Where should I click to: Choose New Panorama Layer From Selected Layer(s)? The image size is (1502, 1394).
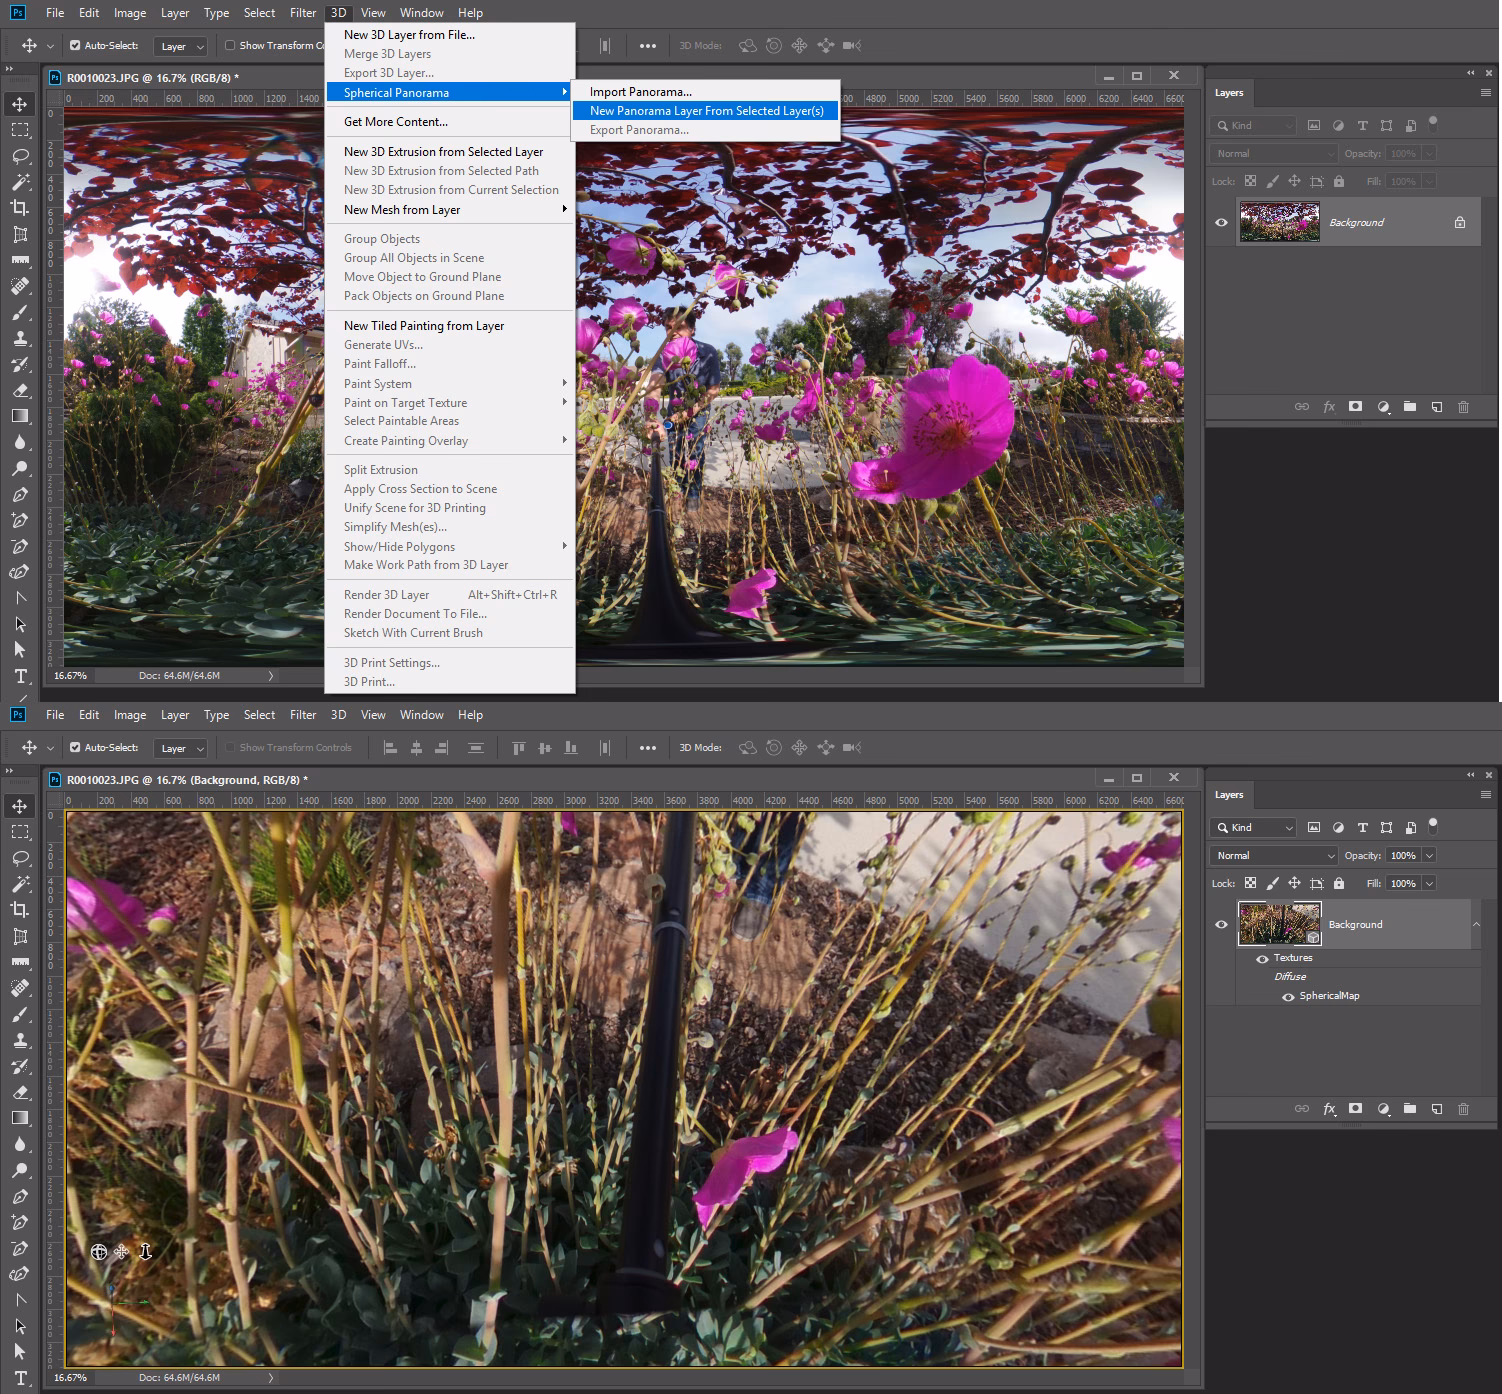(x=705, y=110)
